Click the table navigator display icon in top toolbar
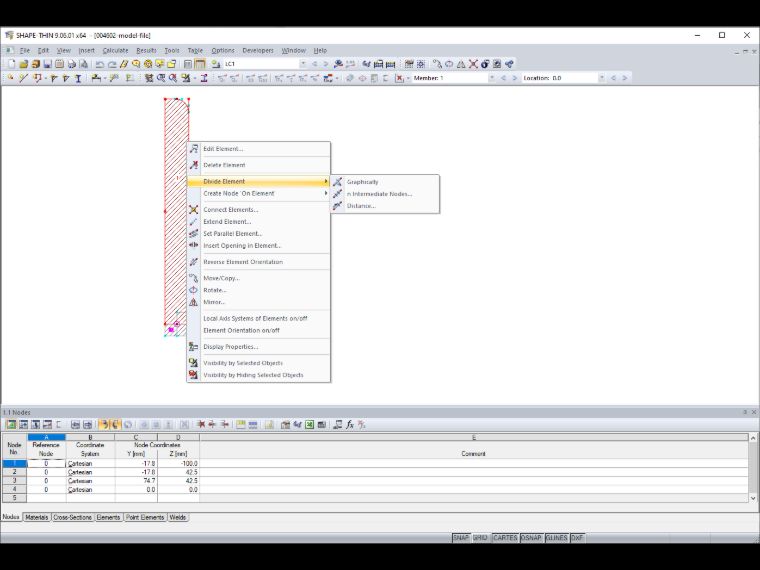This screenshot has height=570, width=760. (188, 64)
